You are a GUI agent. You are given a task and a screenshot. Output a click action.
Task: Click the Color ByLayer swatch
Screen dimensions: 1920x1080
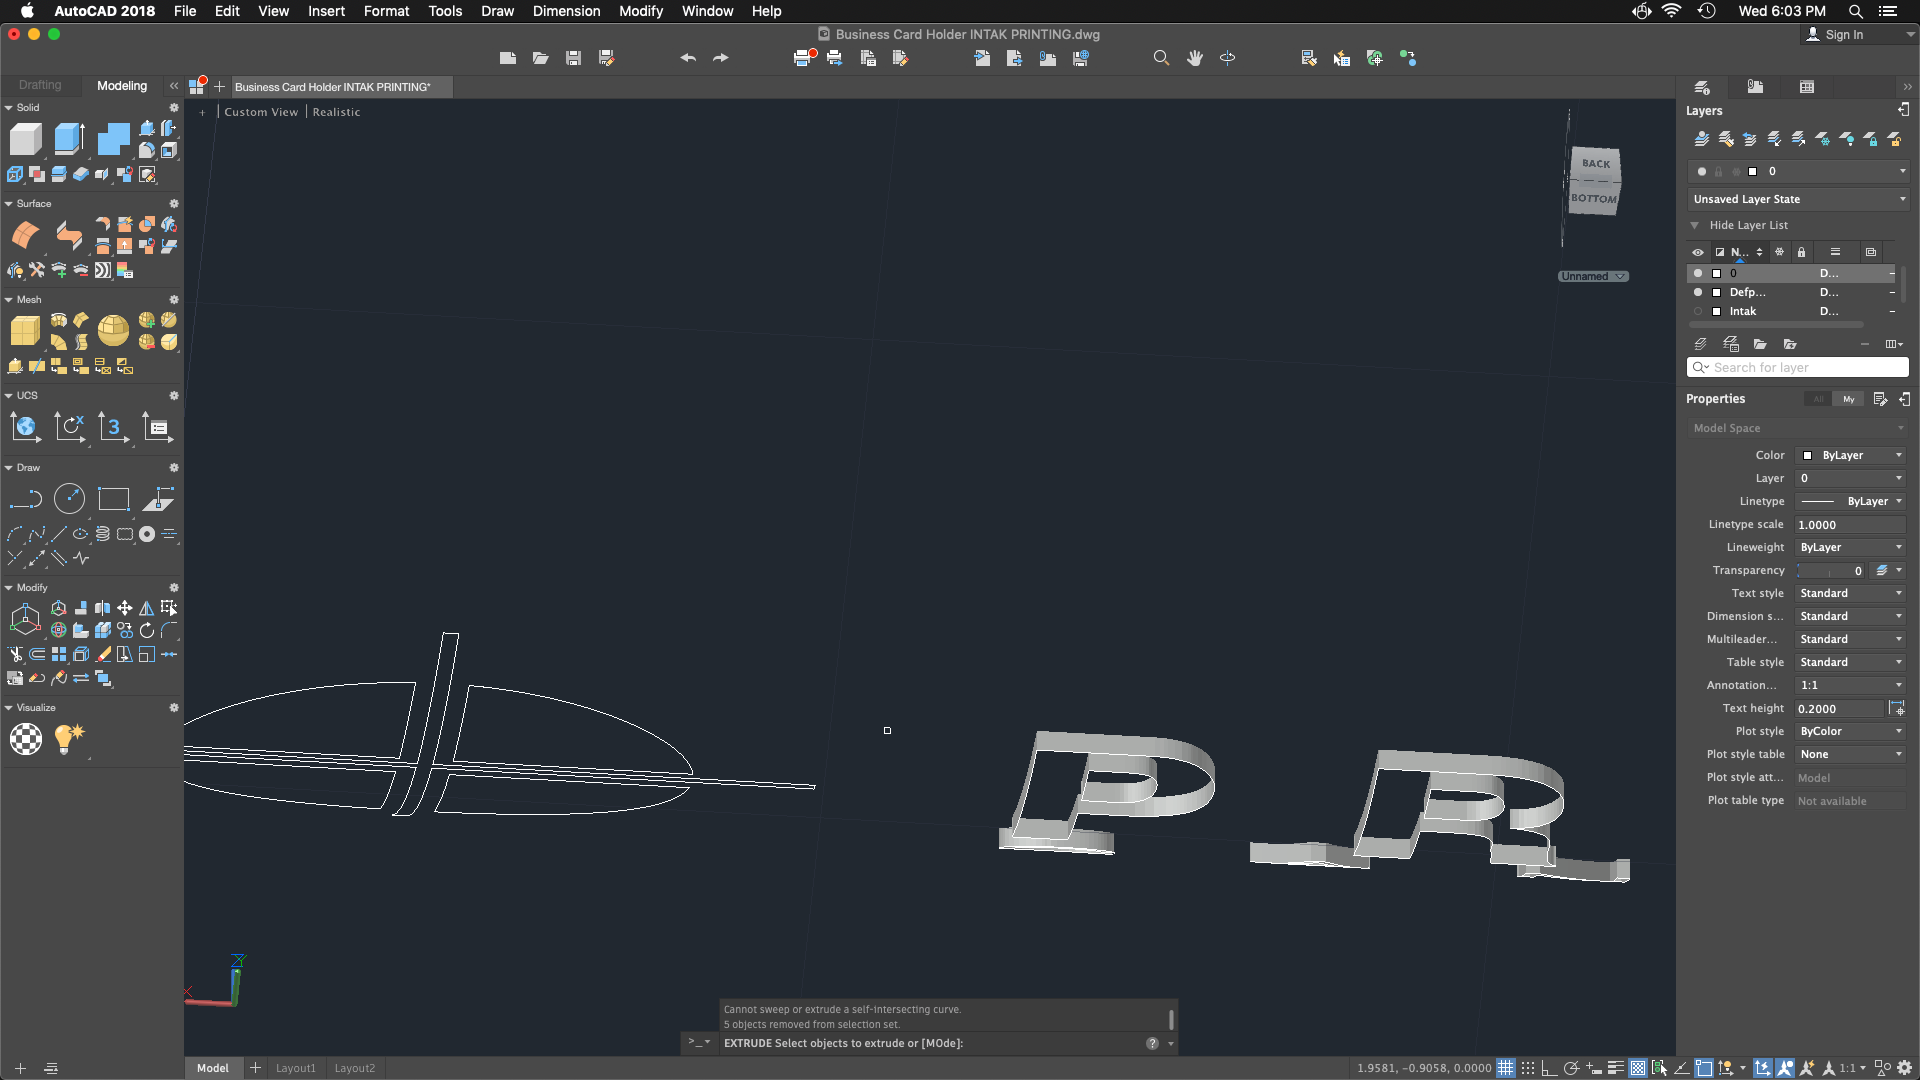1807,455
